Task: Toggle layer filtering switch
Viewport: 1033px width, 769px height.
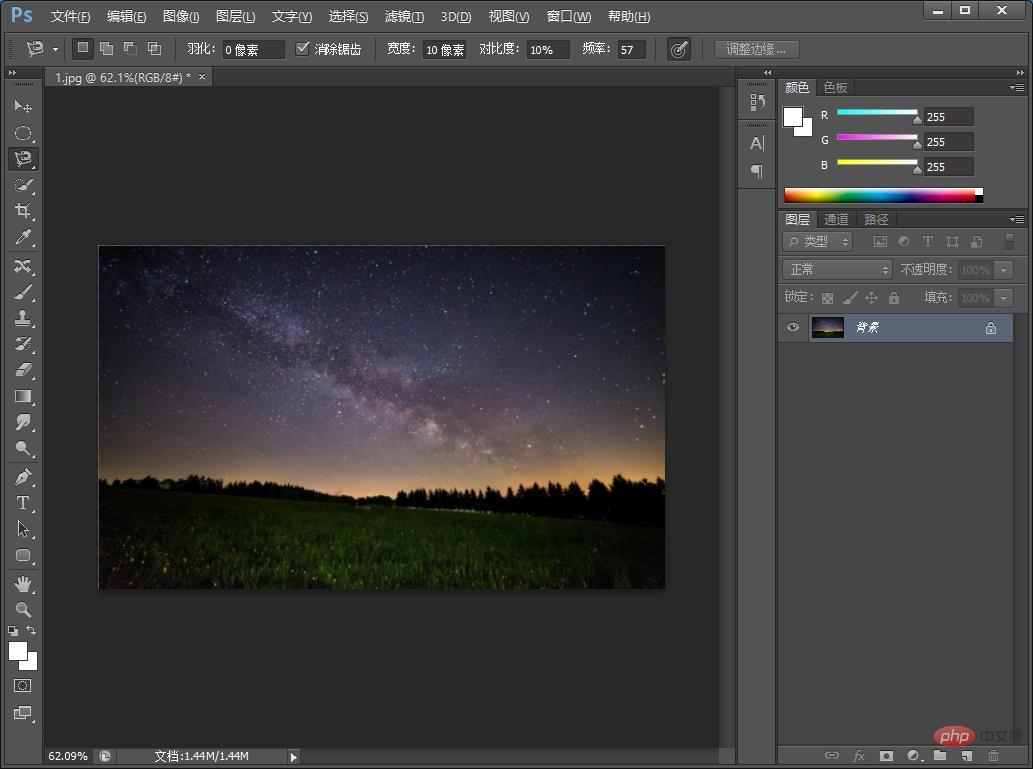Action: (1009, 241)
